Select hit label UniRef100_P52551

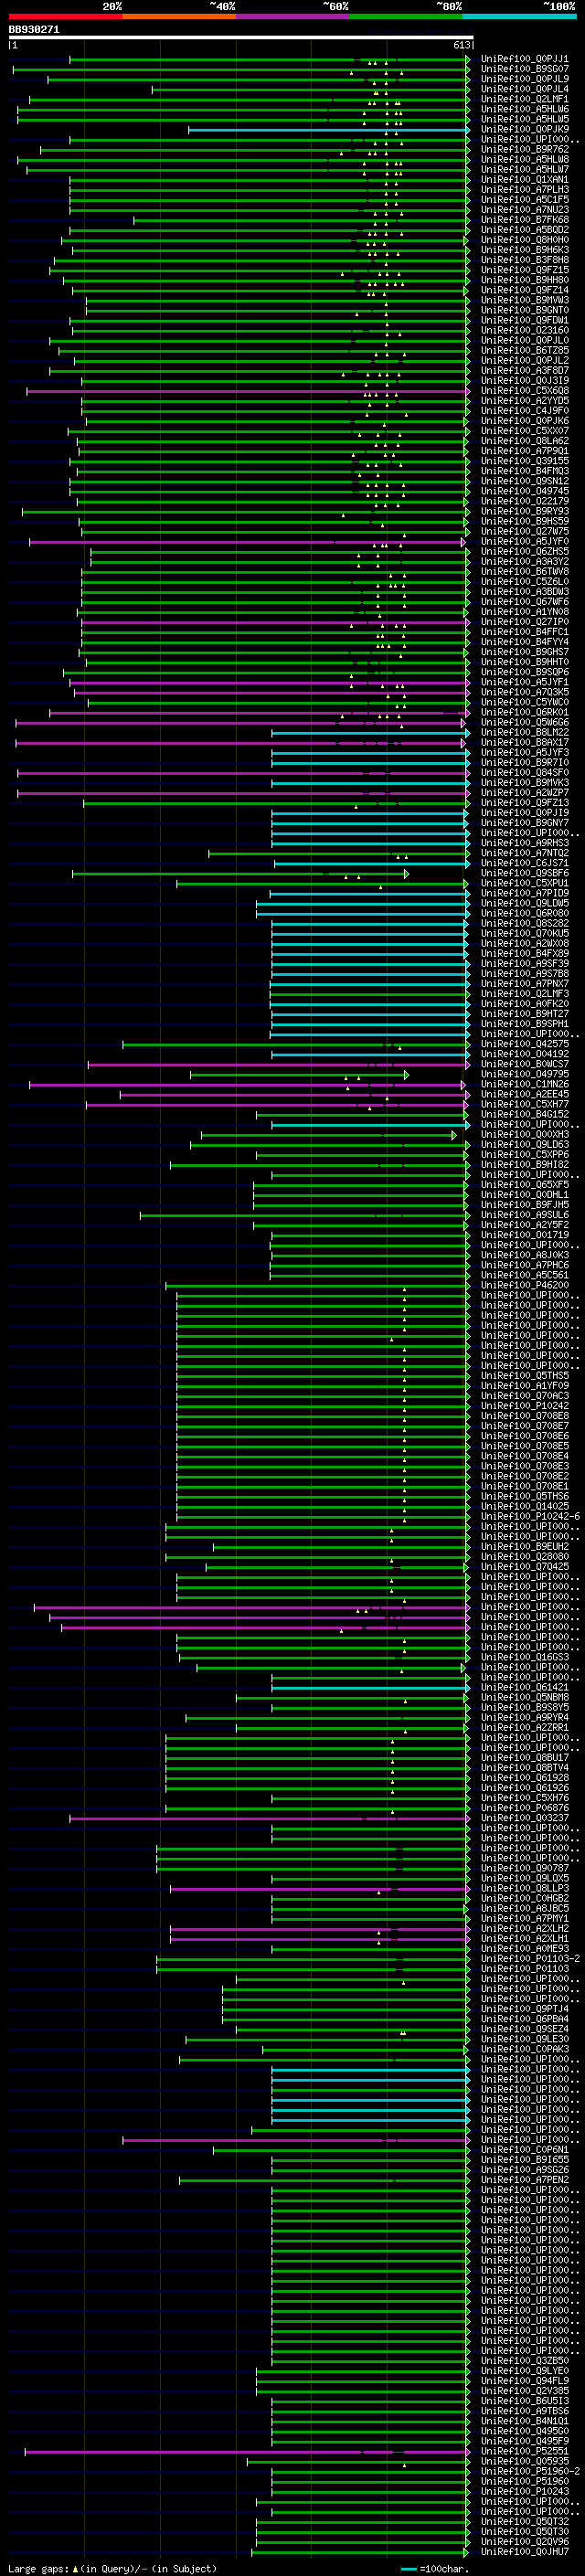coord(524,2451)
